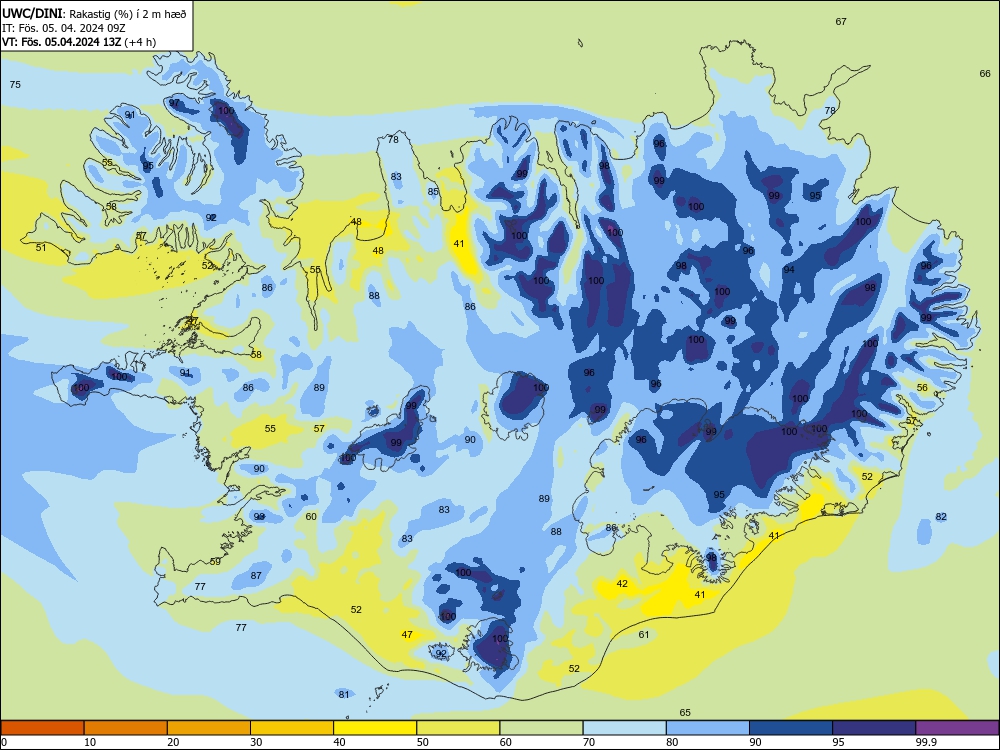This screenshot has height=750, width=1000.
Task: Click the 'VT: Fös. 05.04.2024 13Z (+4 h)' line
Action: (79, 42)
